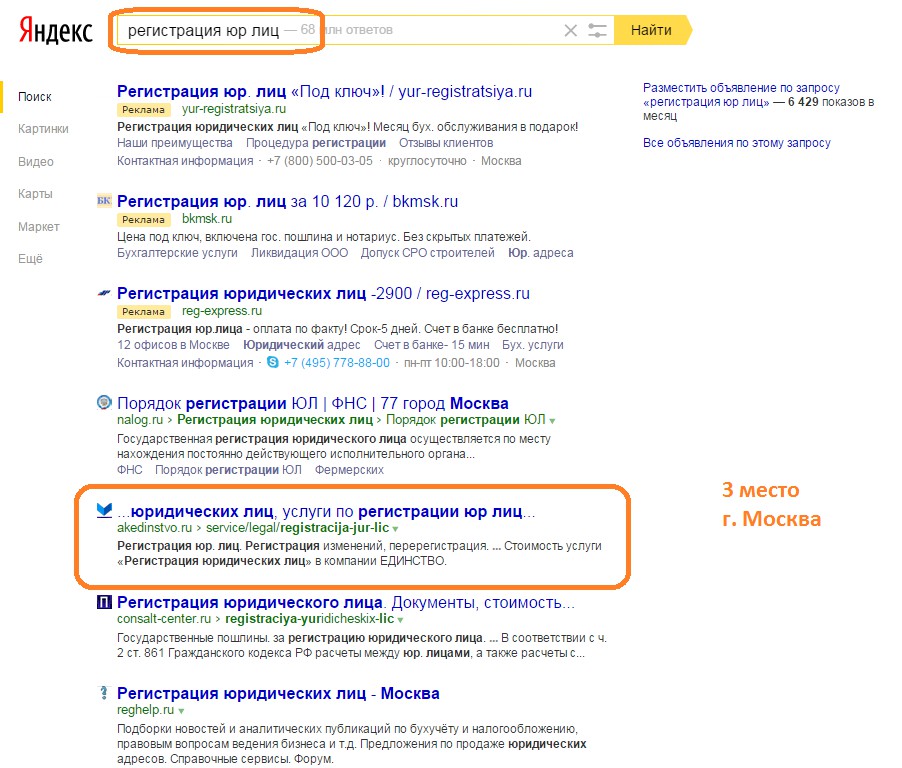Click the akedinstvo.ru favicon
This screenshot has height=768, width=902.
[x=104, y=510]
